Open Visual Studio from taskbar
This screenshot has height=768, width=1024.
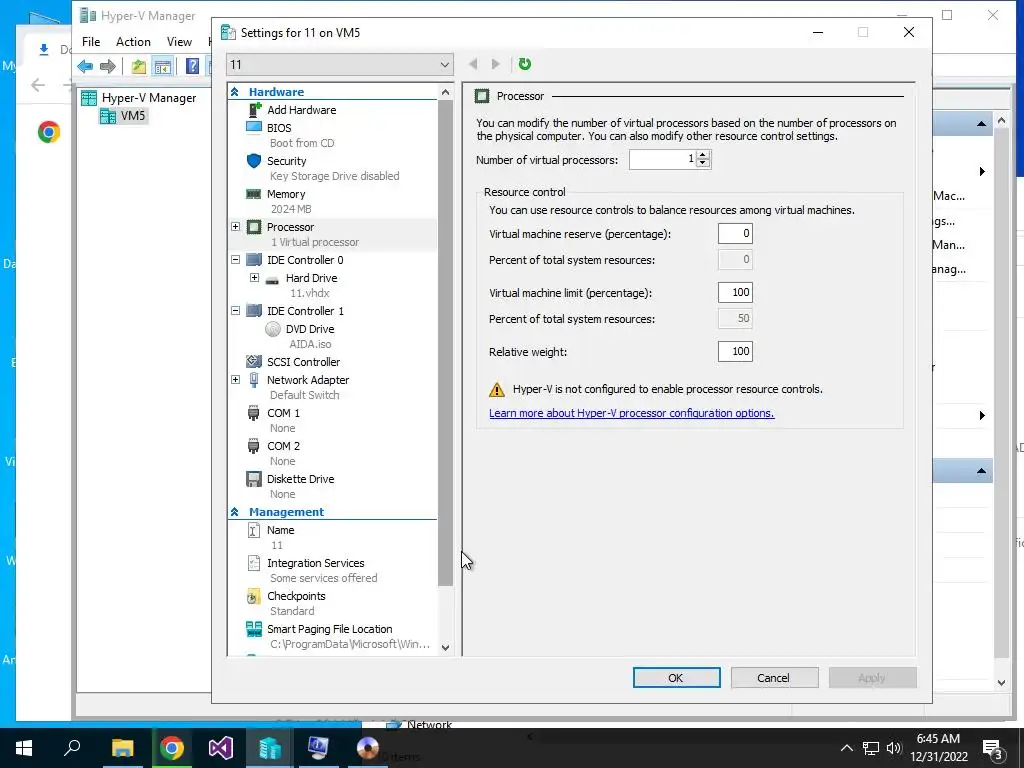click(x=221, y=748)
